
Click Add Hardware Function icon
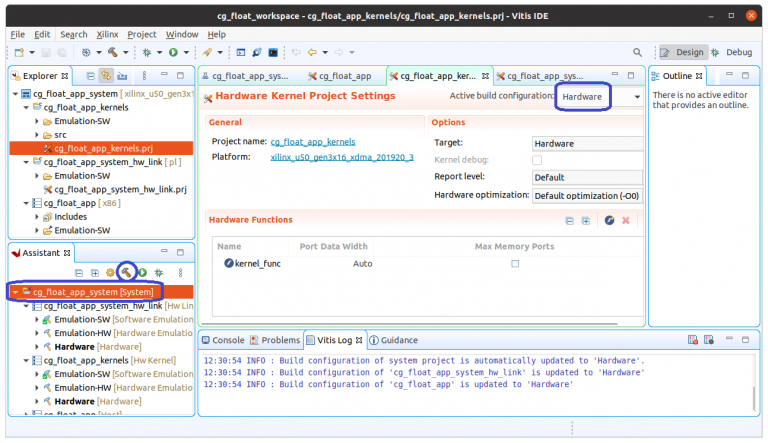pyautogui.click(x=609, y=220)
